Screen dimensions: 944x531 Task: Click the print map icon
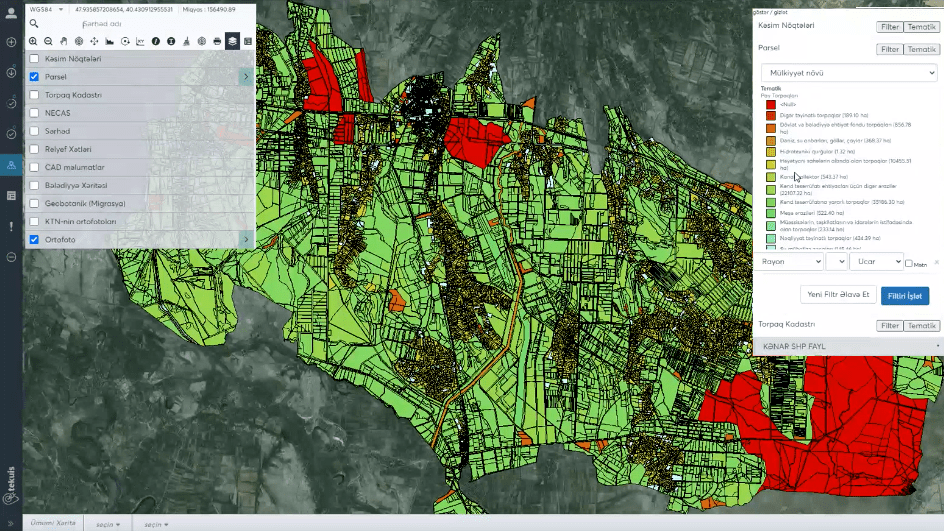pos(217,42)
